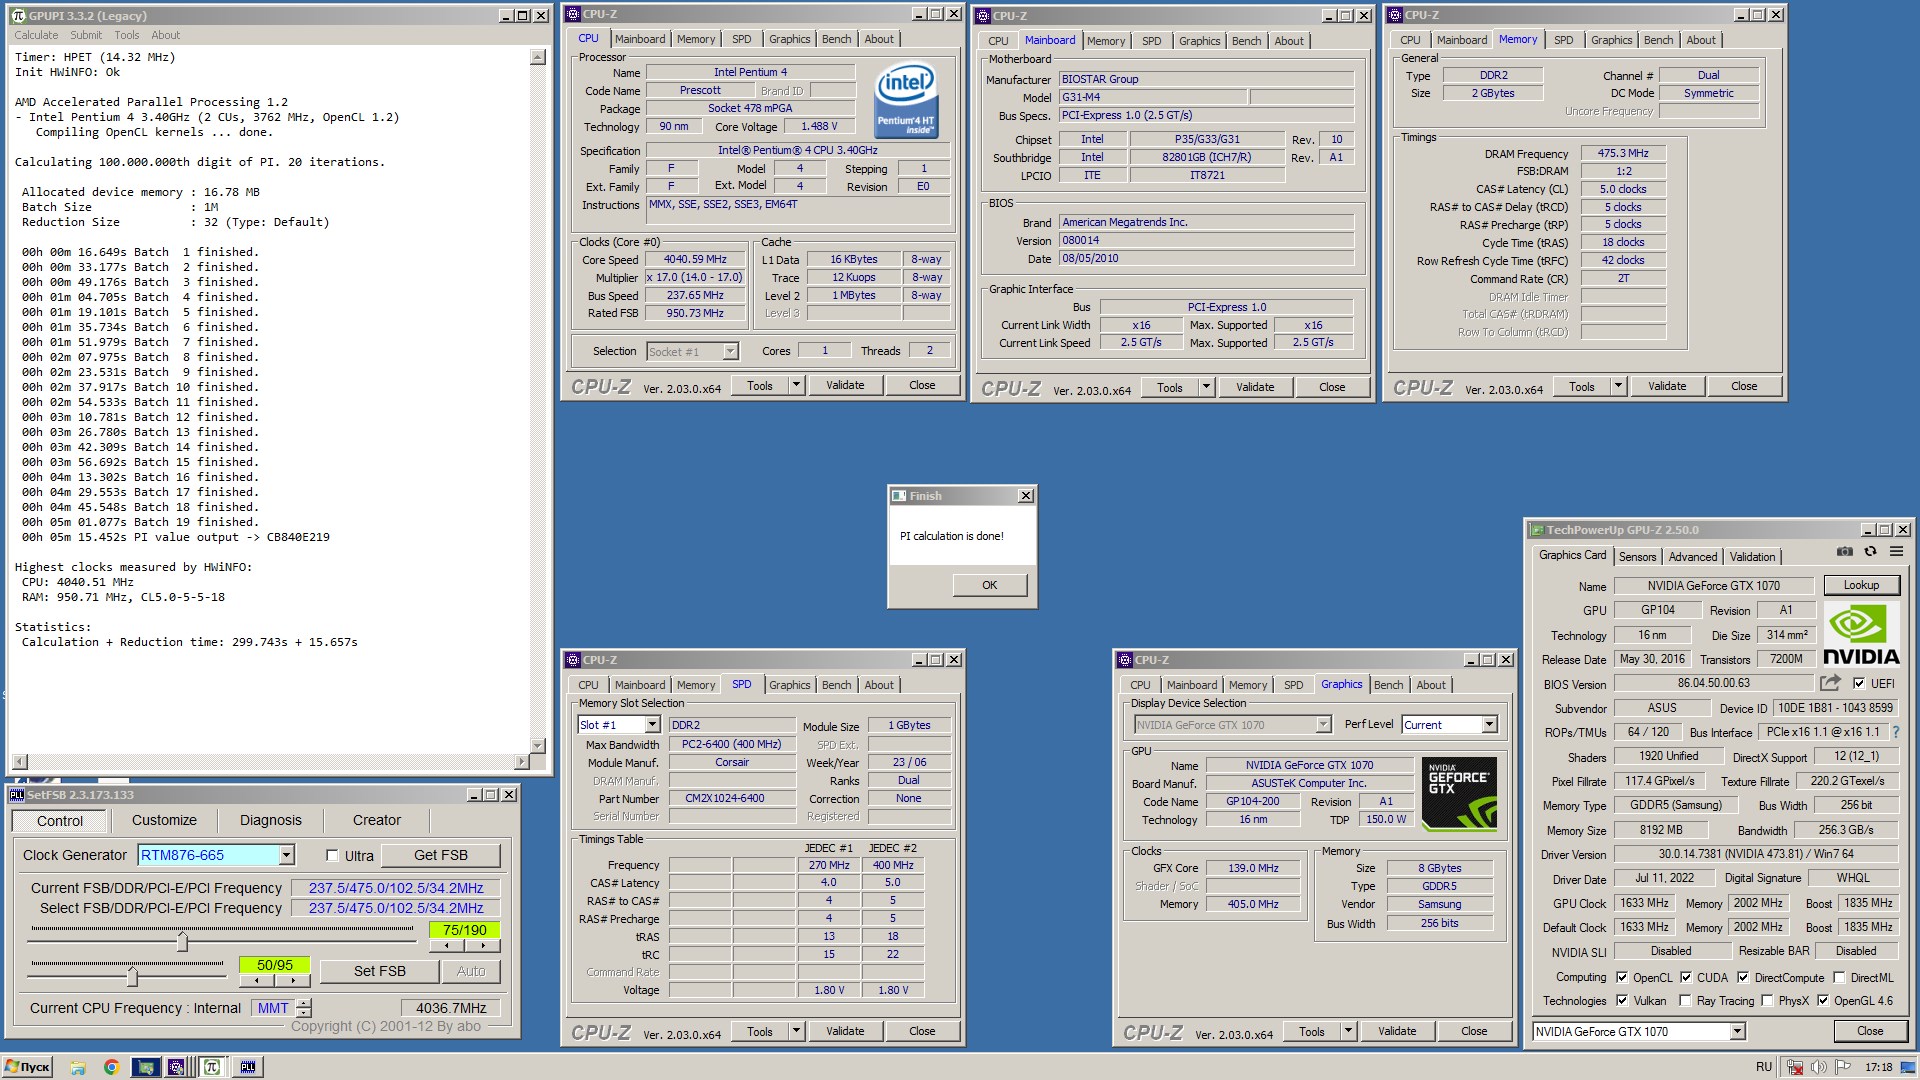Open Advanced tab in GPU-Z

[1692, 557]
